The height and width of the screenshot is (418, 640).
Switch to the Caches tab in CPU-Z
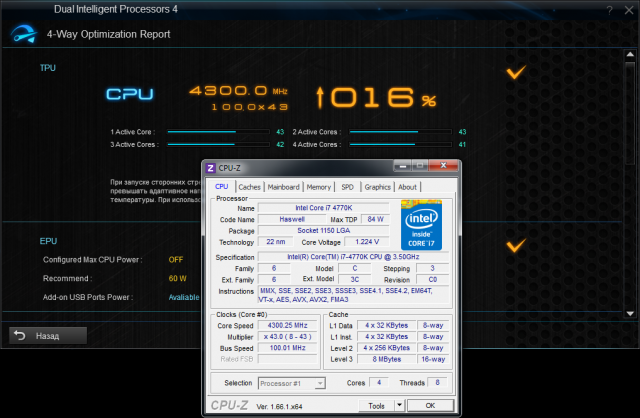tap(249, 187)
